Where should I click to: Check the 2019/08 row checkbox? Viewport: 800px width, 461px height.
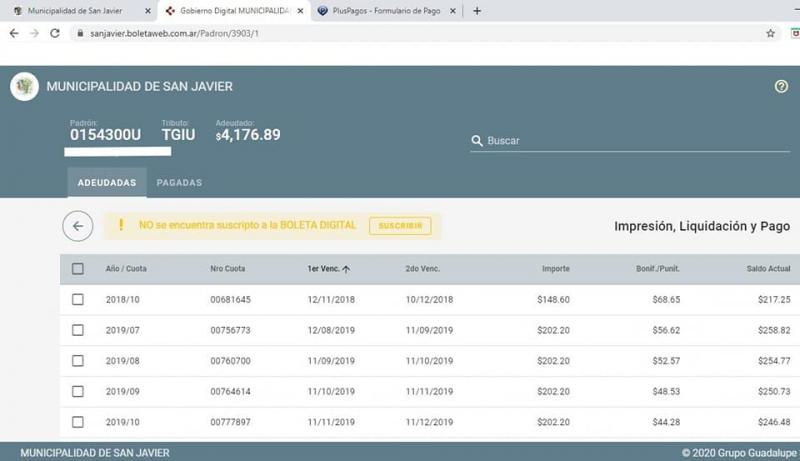(x=78, y=361)
